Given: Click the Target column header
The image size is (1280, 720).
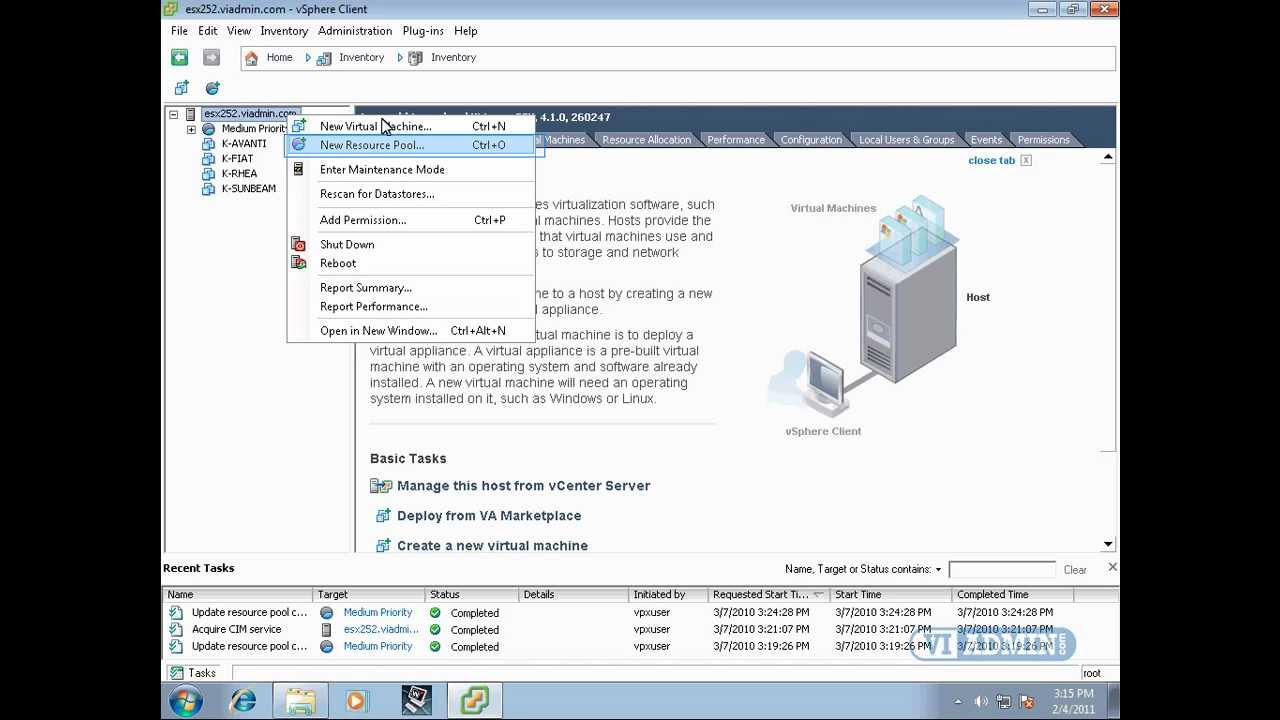Looking at the screenshot, I should [x=370, y=595].
